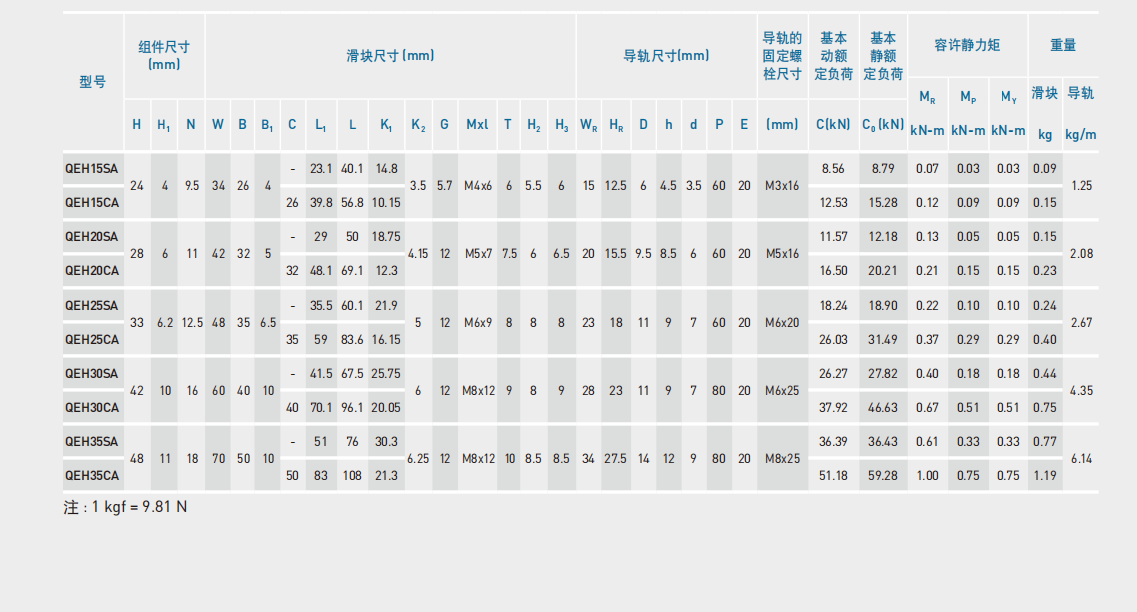Screen dimensions: 1137x612
Task: Click the 型号 column header
Action: [x=92, y=83]
